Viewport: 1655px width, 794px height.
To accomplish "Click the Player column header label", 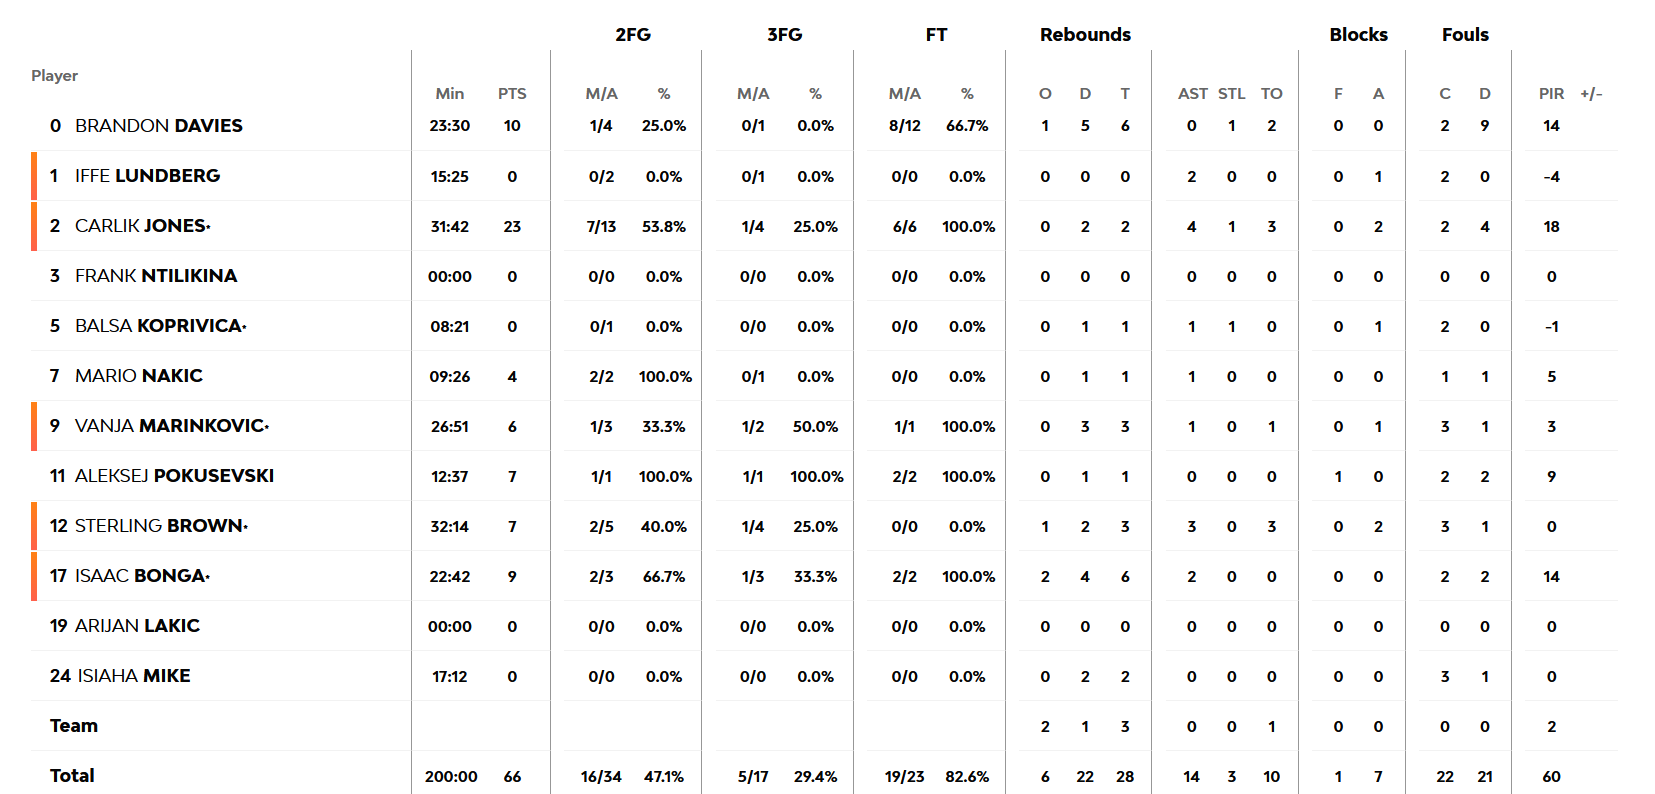I will (x=54, y=76).
